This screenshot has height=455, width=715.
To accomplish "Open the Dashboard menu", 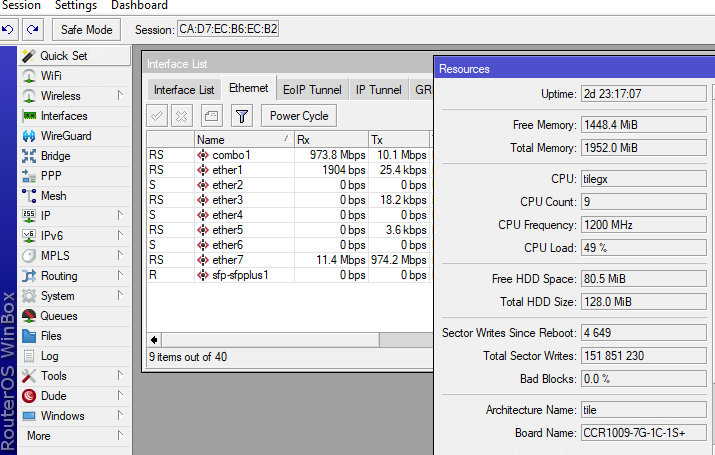I will [x=140, y=5].
